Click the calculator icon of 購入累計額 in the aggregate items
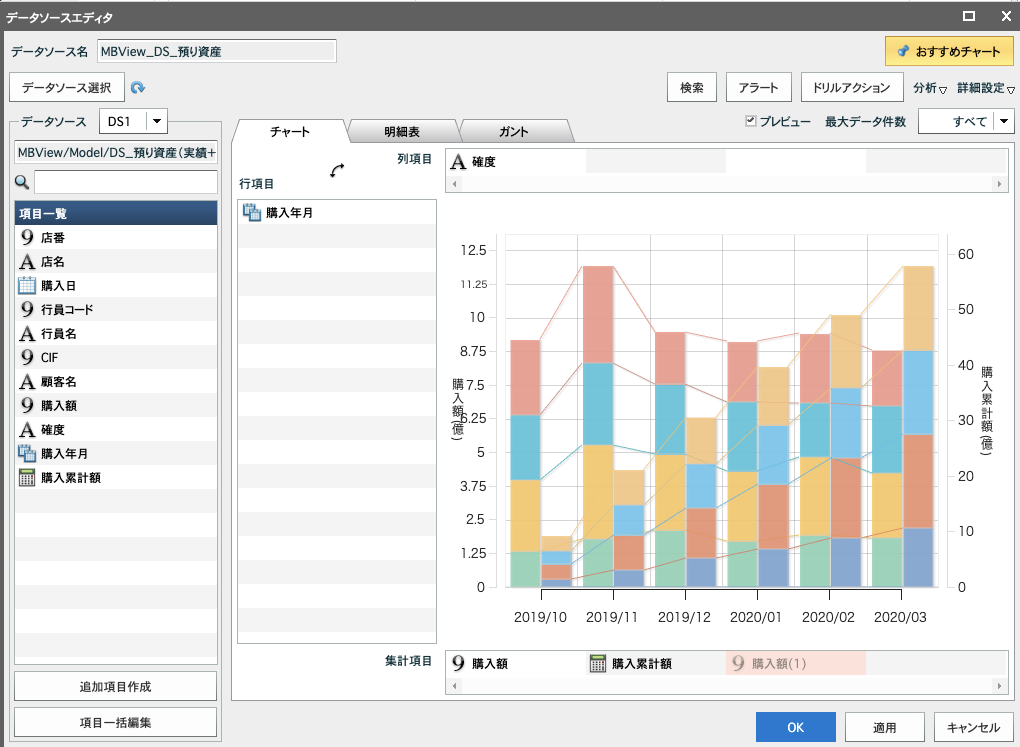 597,663
